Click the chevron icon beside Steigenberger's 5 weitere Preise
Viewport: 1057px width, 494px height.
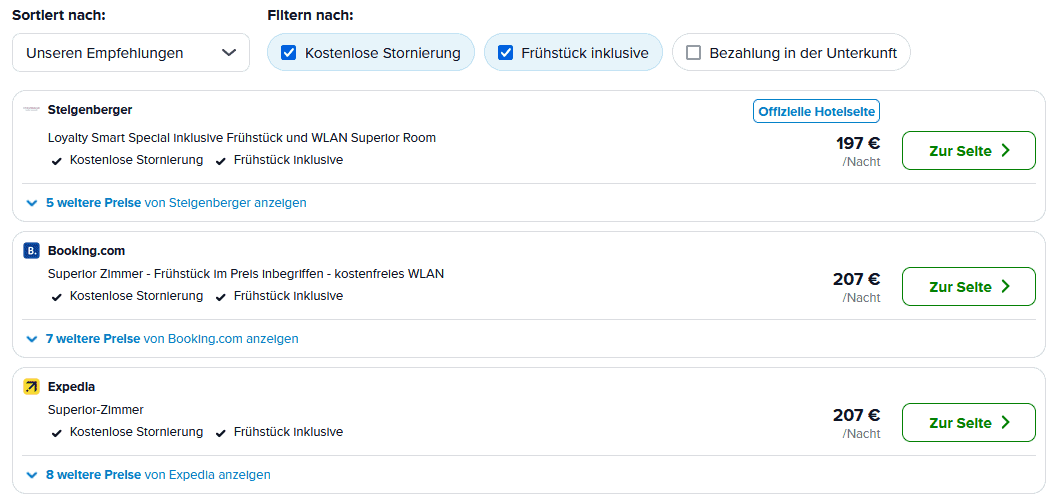coord(32,203)
